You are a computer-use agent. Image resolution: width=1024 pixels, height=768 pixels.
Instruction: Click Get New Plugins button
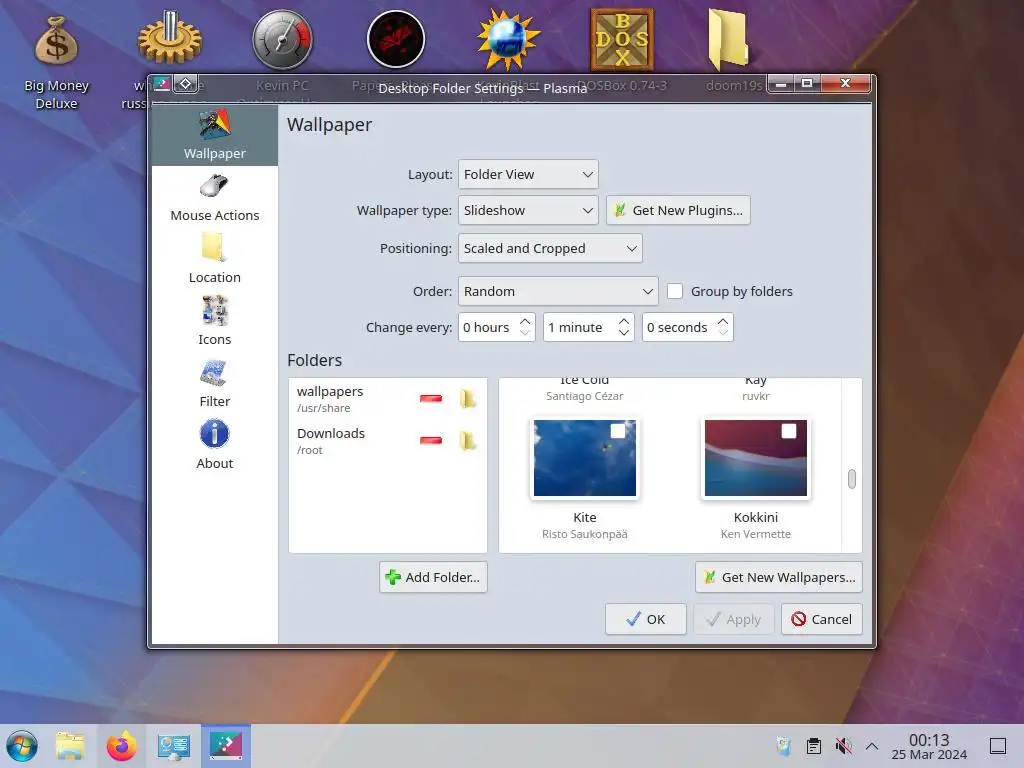[x=678, y=210]
